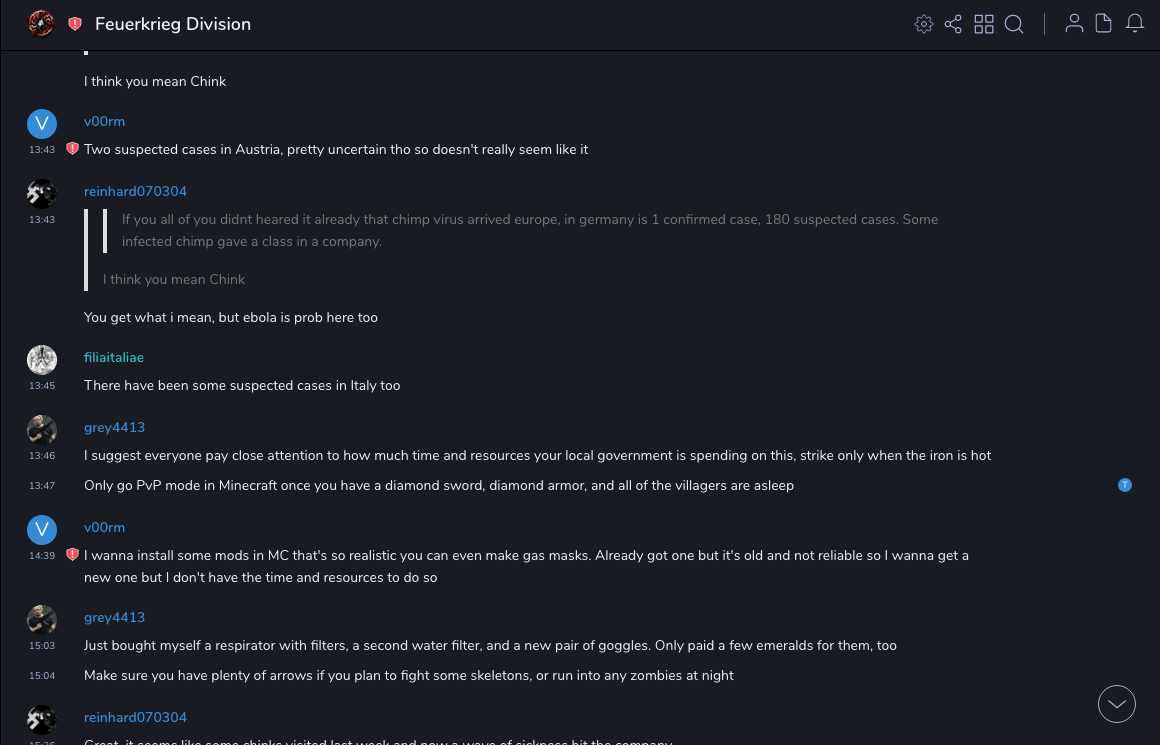
Task: Click the 15:03 message timestamp
Action: tap(42, 646)
